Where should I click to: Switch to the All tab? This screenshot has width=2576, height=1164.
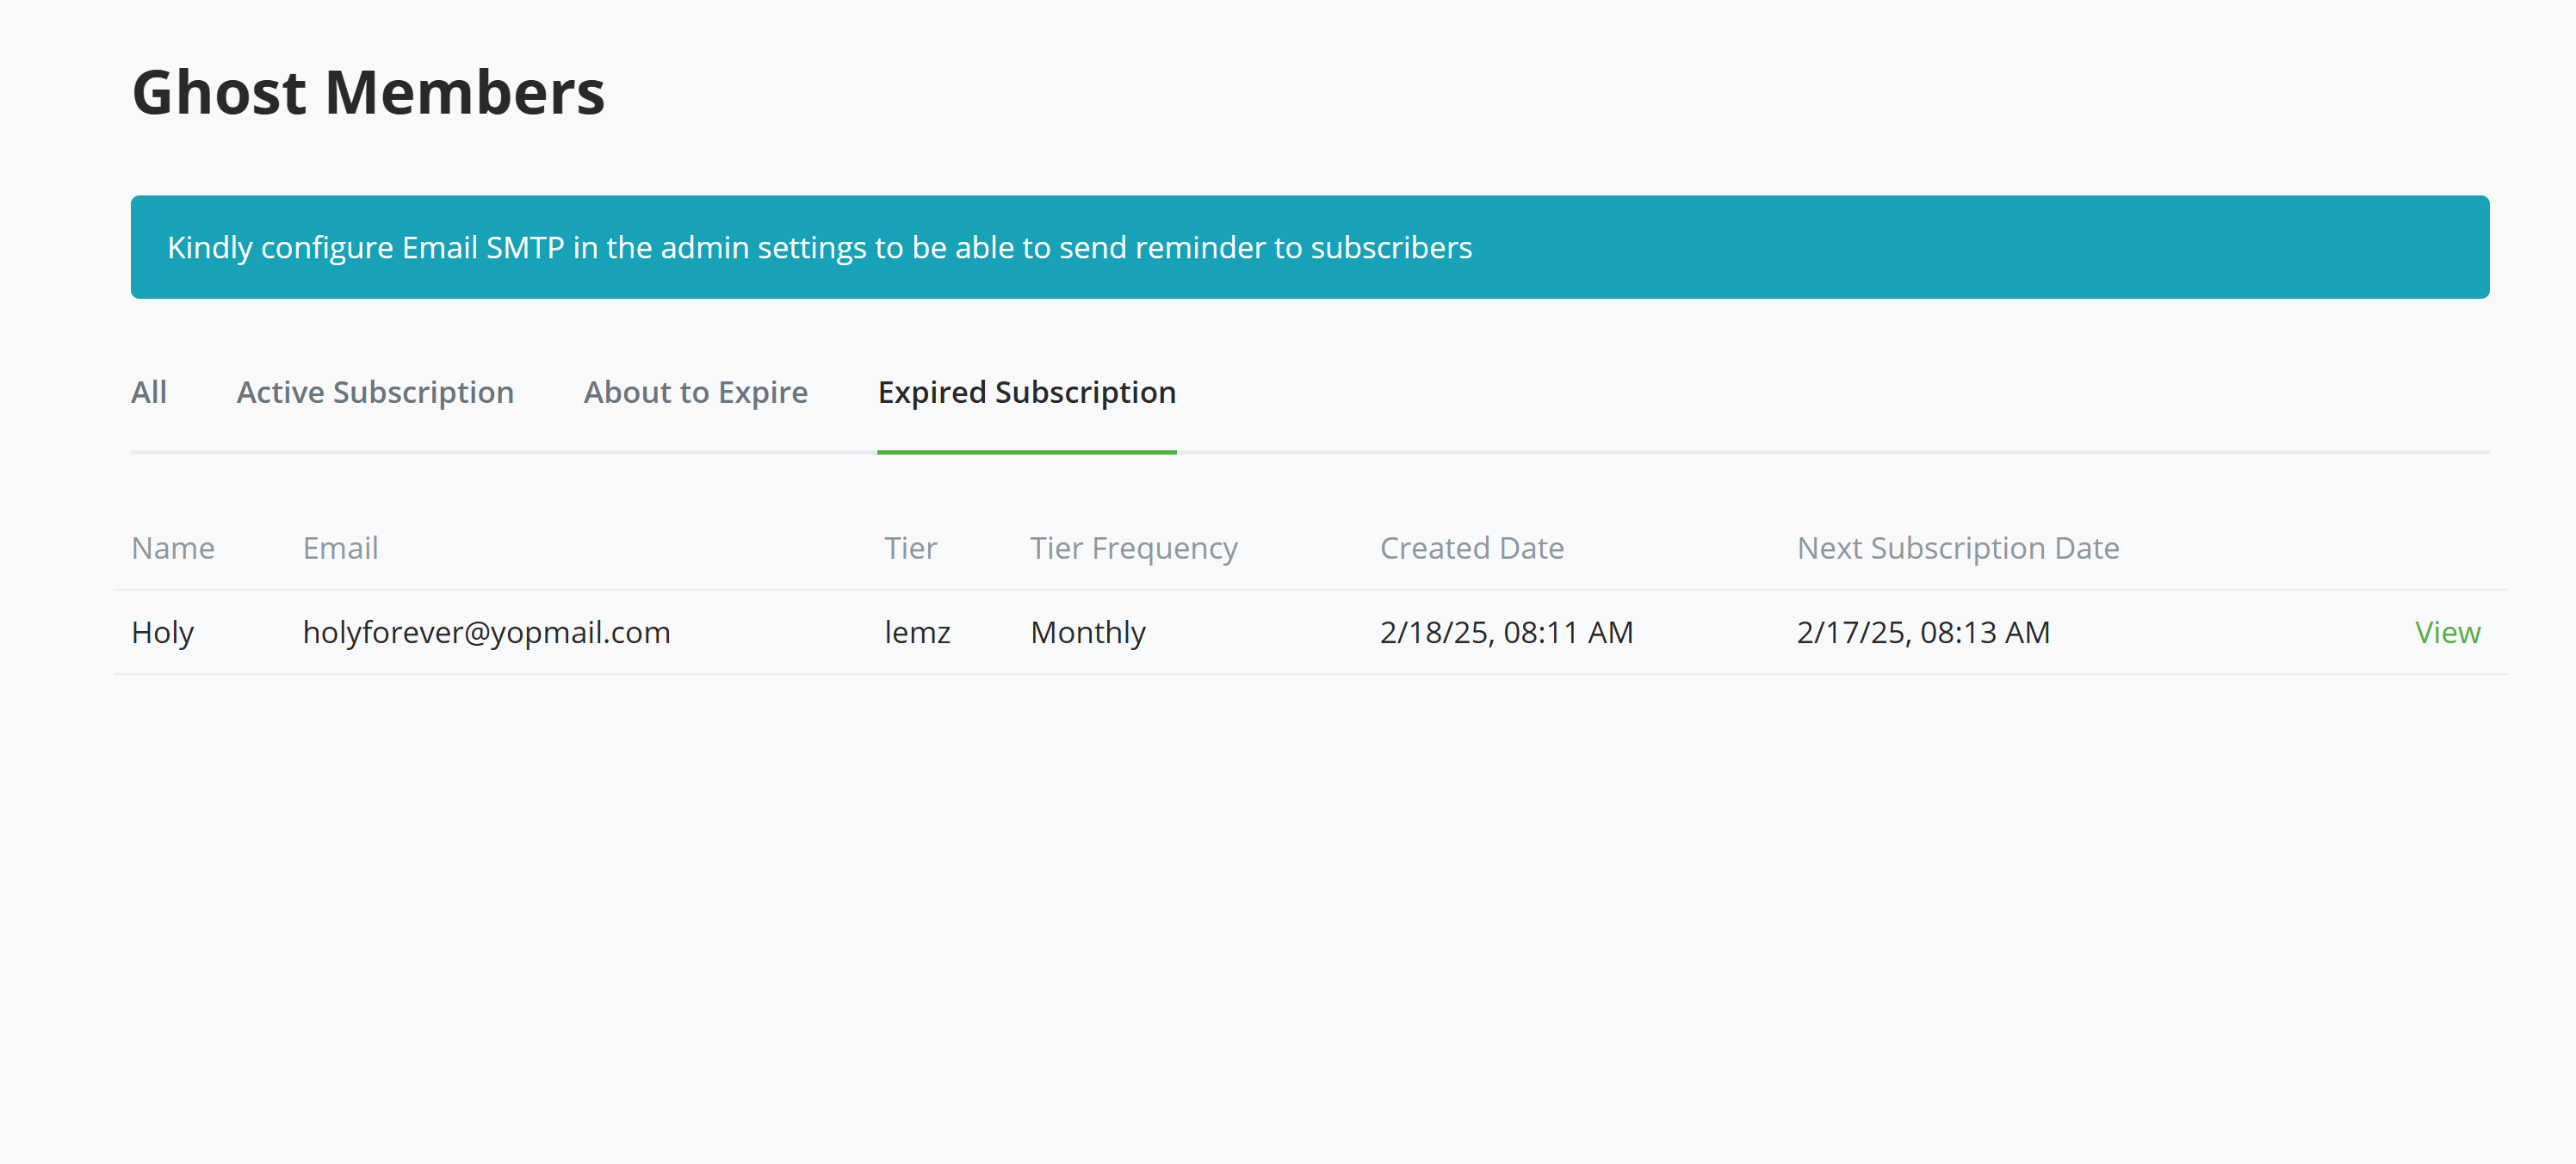pos(149,392)
